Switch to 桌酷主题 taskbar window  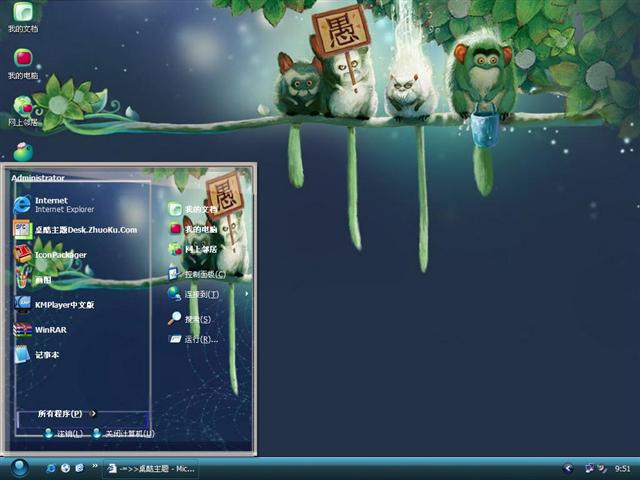151,469
